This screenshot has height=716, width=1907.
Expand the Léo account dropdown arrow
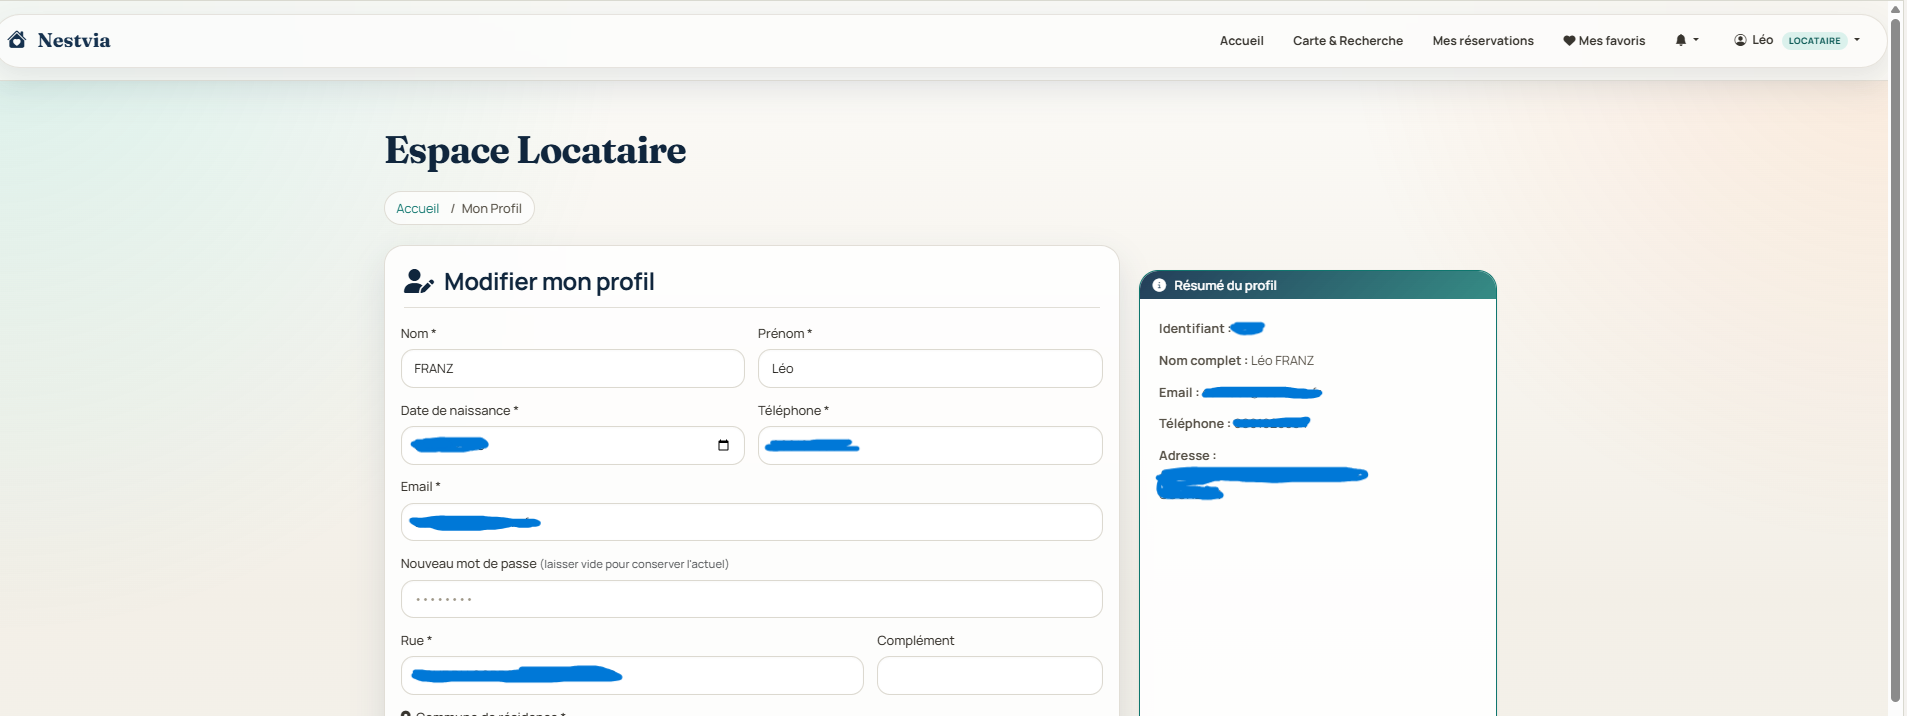point(1857,40)
